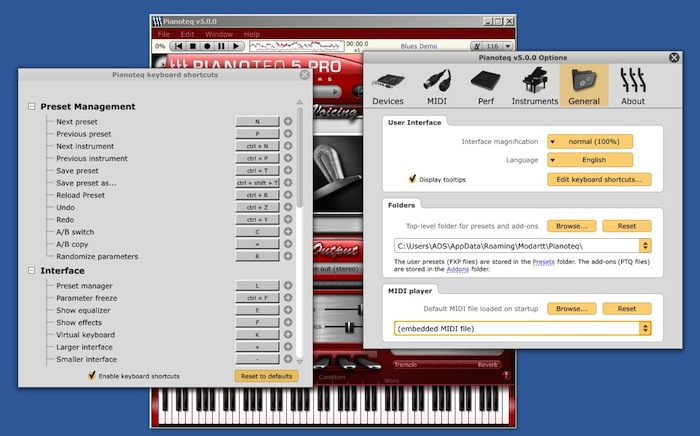
Task: Reset the default MIDI file
Action: pyautogui.click(x=627, y=308)
